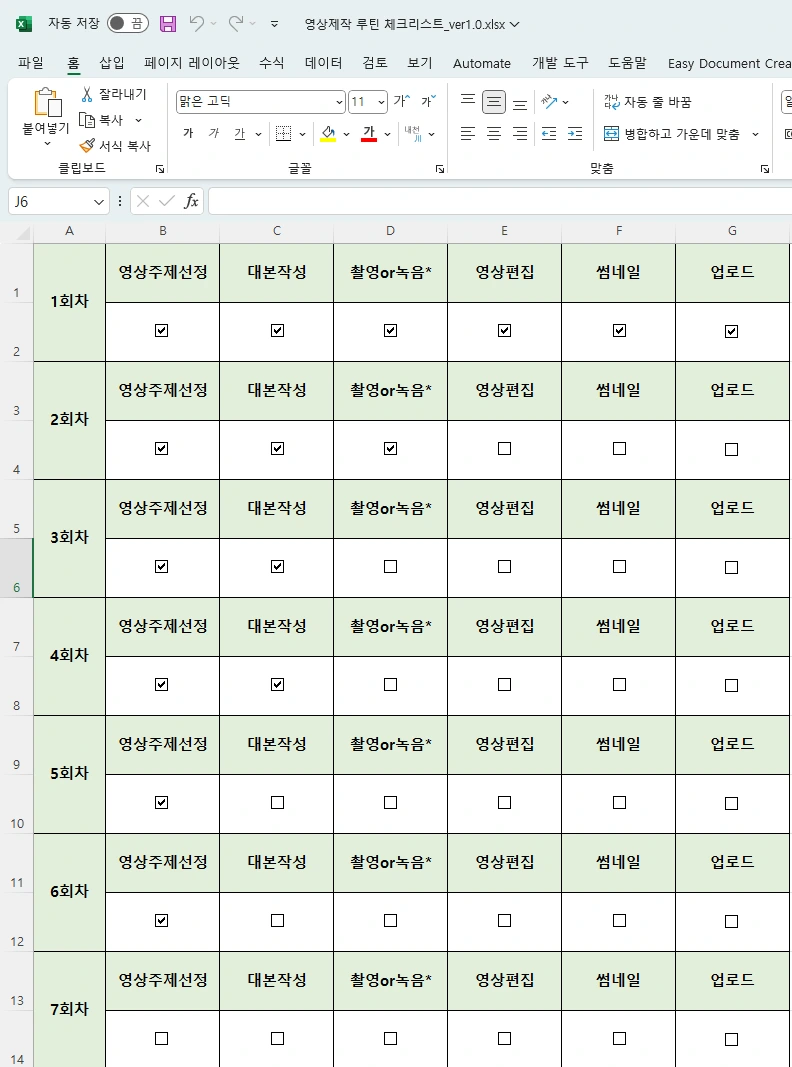Undo the last action

pyautogui.click(x=196, y=24)
